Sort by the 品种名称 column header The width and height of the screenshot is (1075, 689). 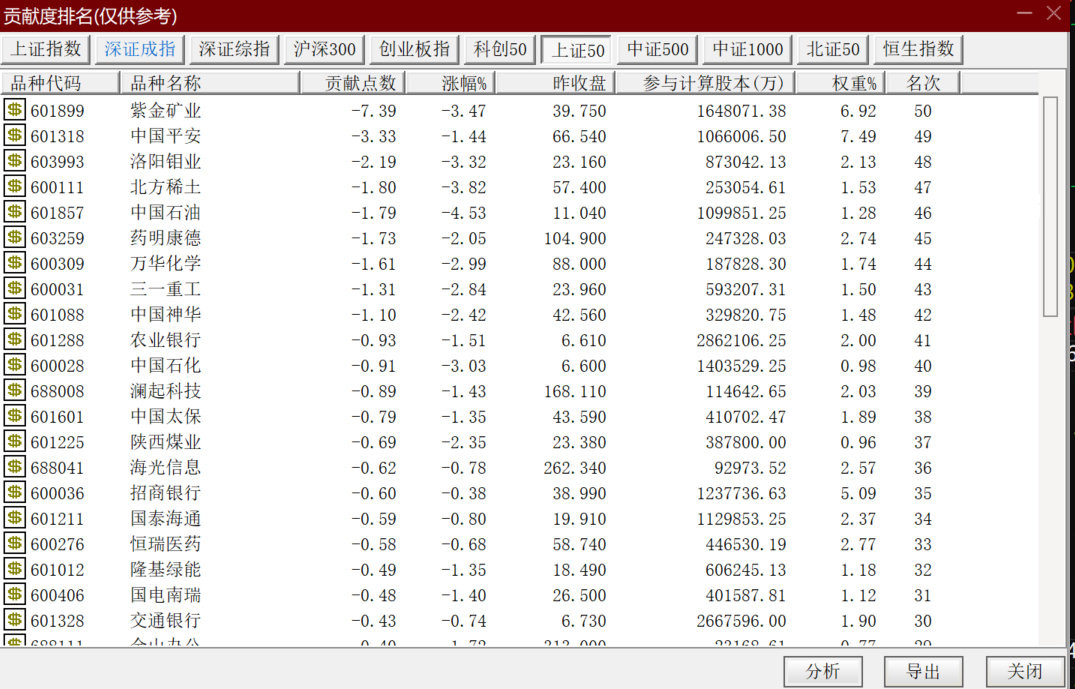click(210, 84)
